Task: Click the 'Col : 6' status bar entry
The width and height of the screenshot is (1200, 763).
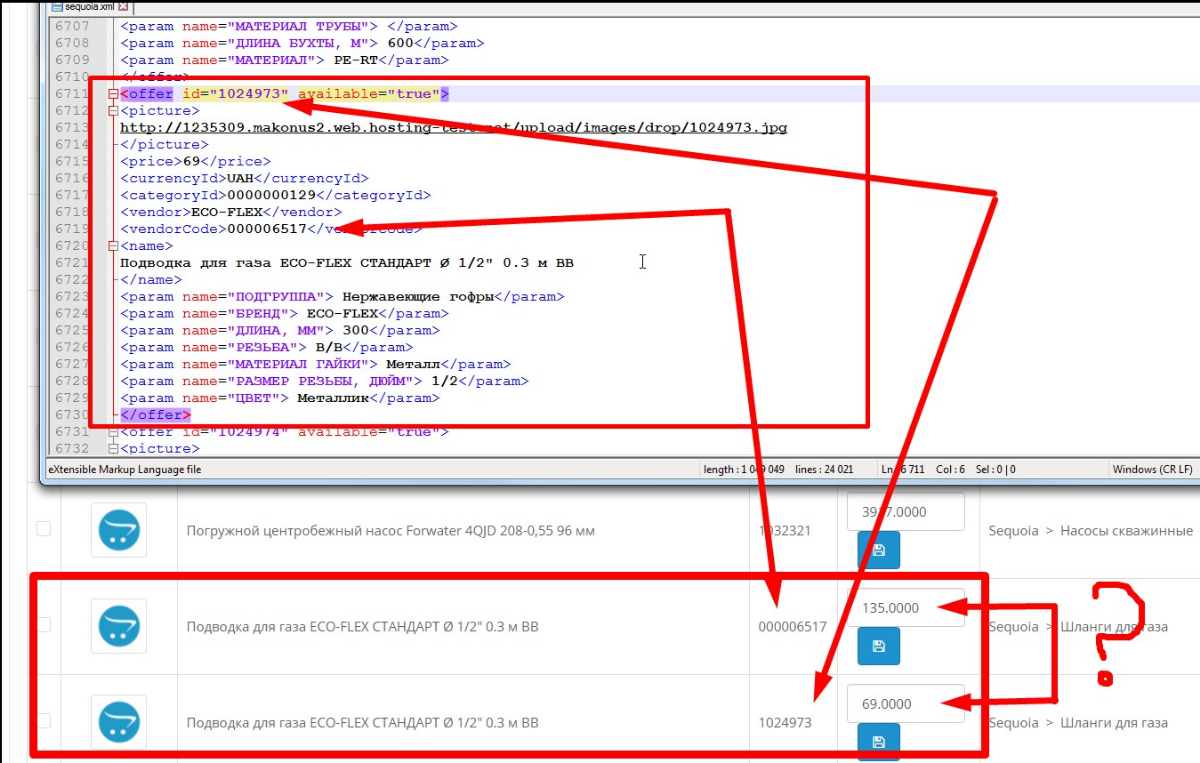Action: pos(949,469)
